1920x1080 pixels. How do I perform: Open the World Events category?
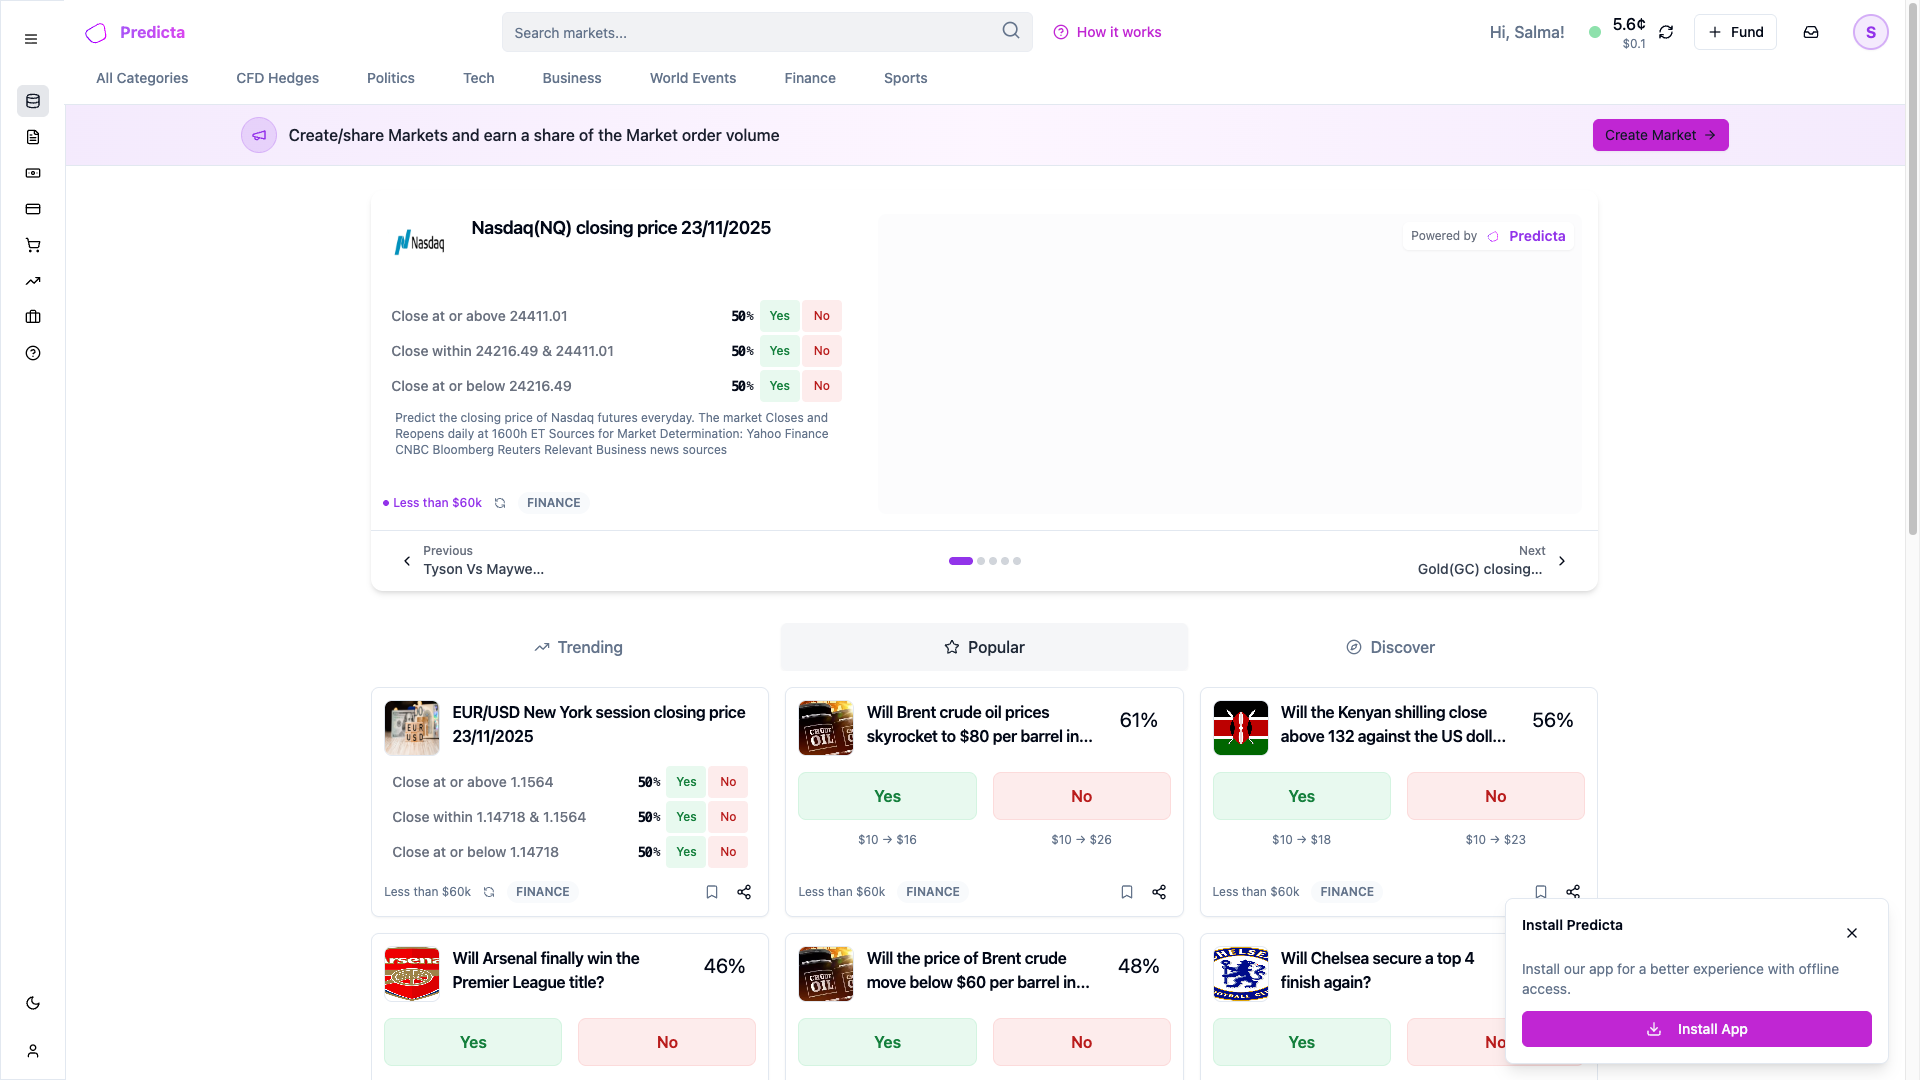tap(693, 78)
